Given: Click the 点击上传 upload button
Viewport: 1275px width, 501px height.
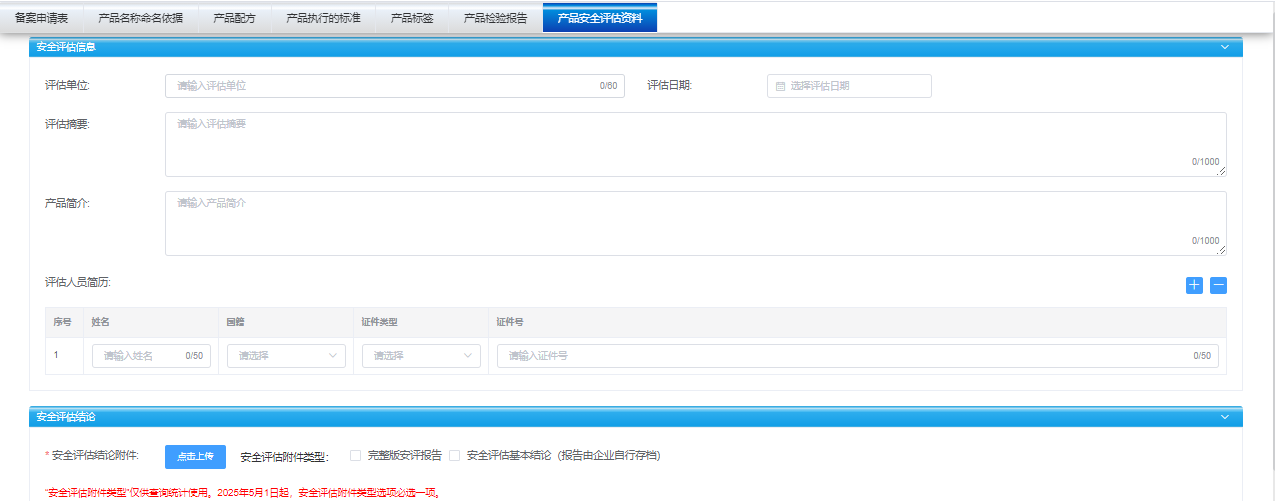Looking at the screenshot, I should (x=195, y=457).
